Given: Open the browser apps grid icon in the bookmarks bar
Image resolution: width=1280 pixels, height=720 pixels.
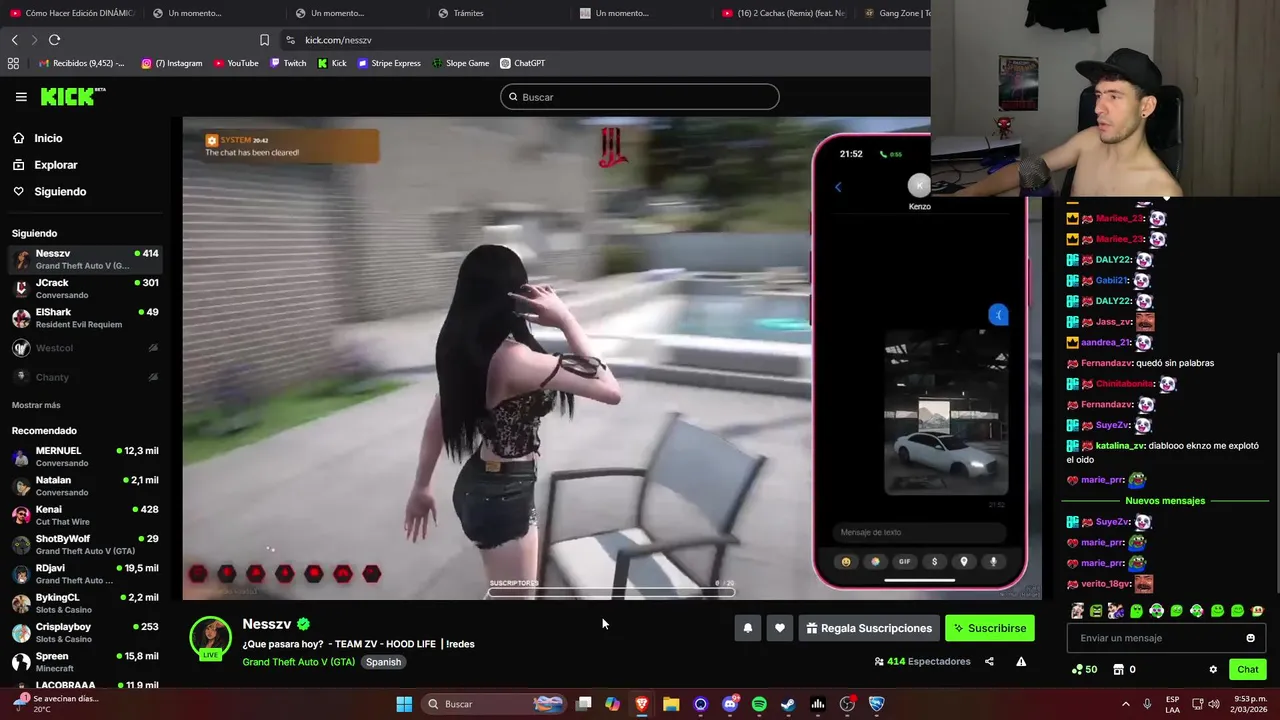Looking at the screenshot, I should [13, 63].
